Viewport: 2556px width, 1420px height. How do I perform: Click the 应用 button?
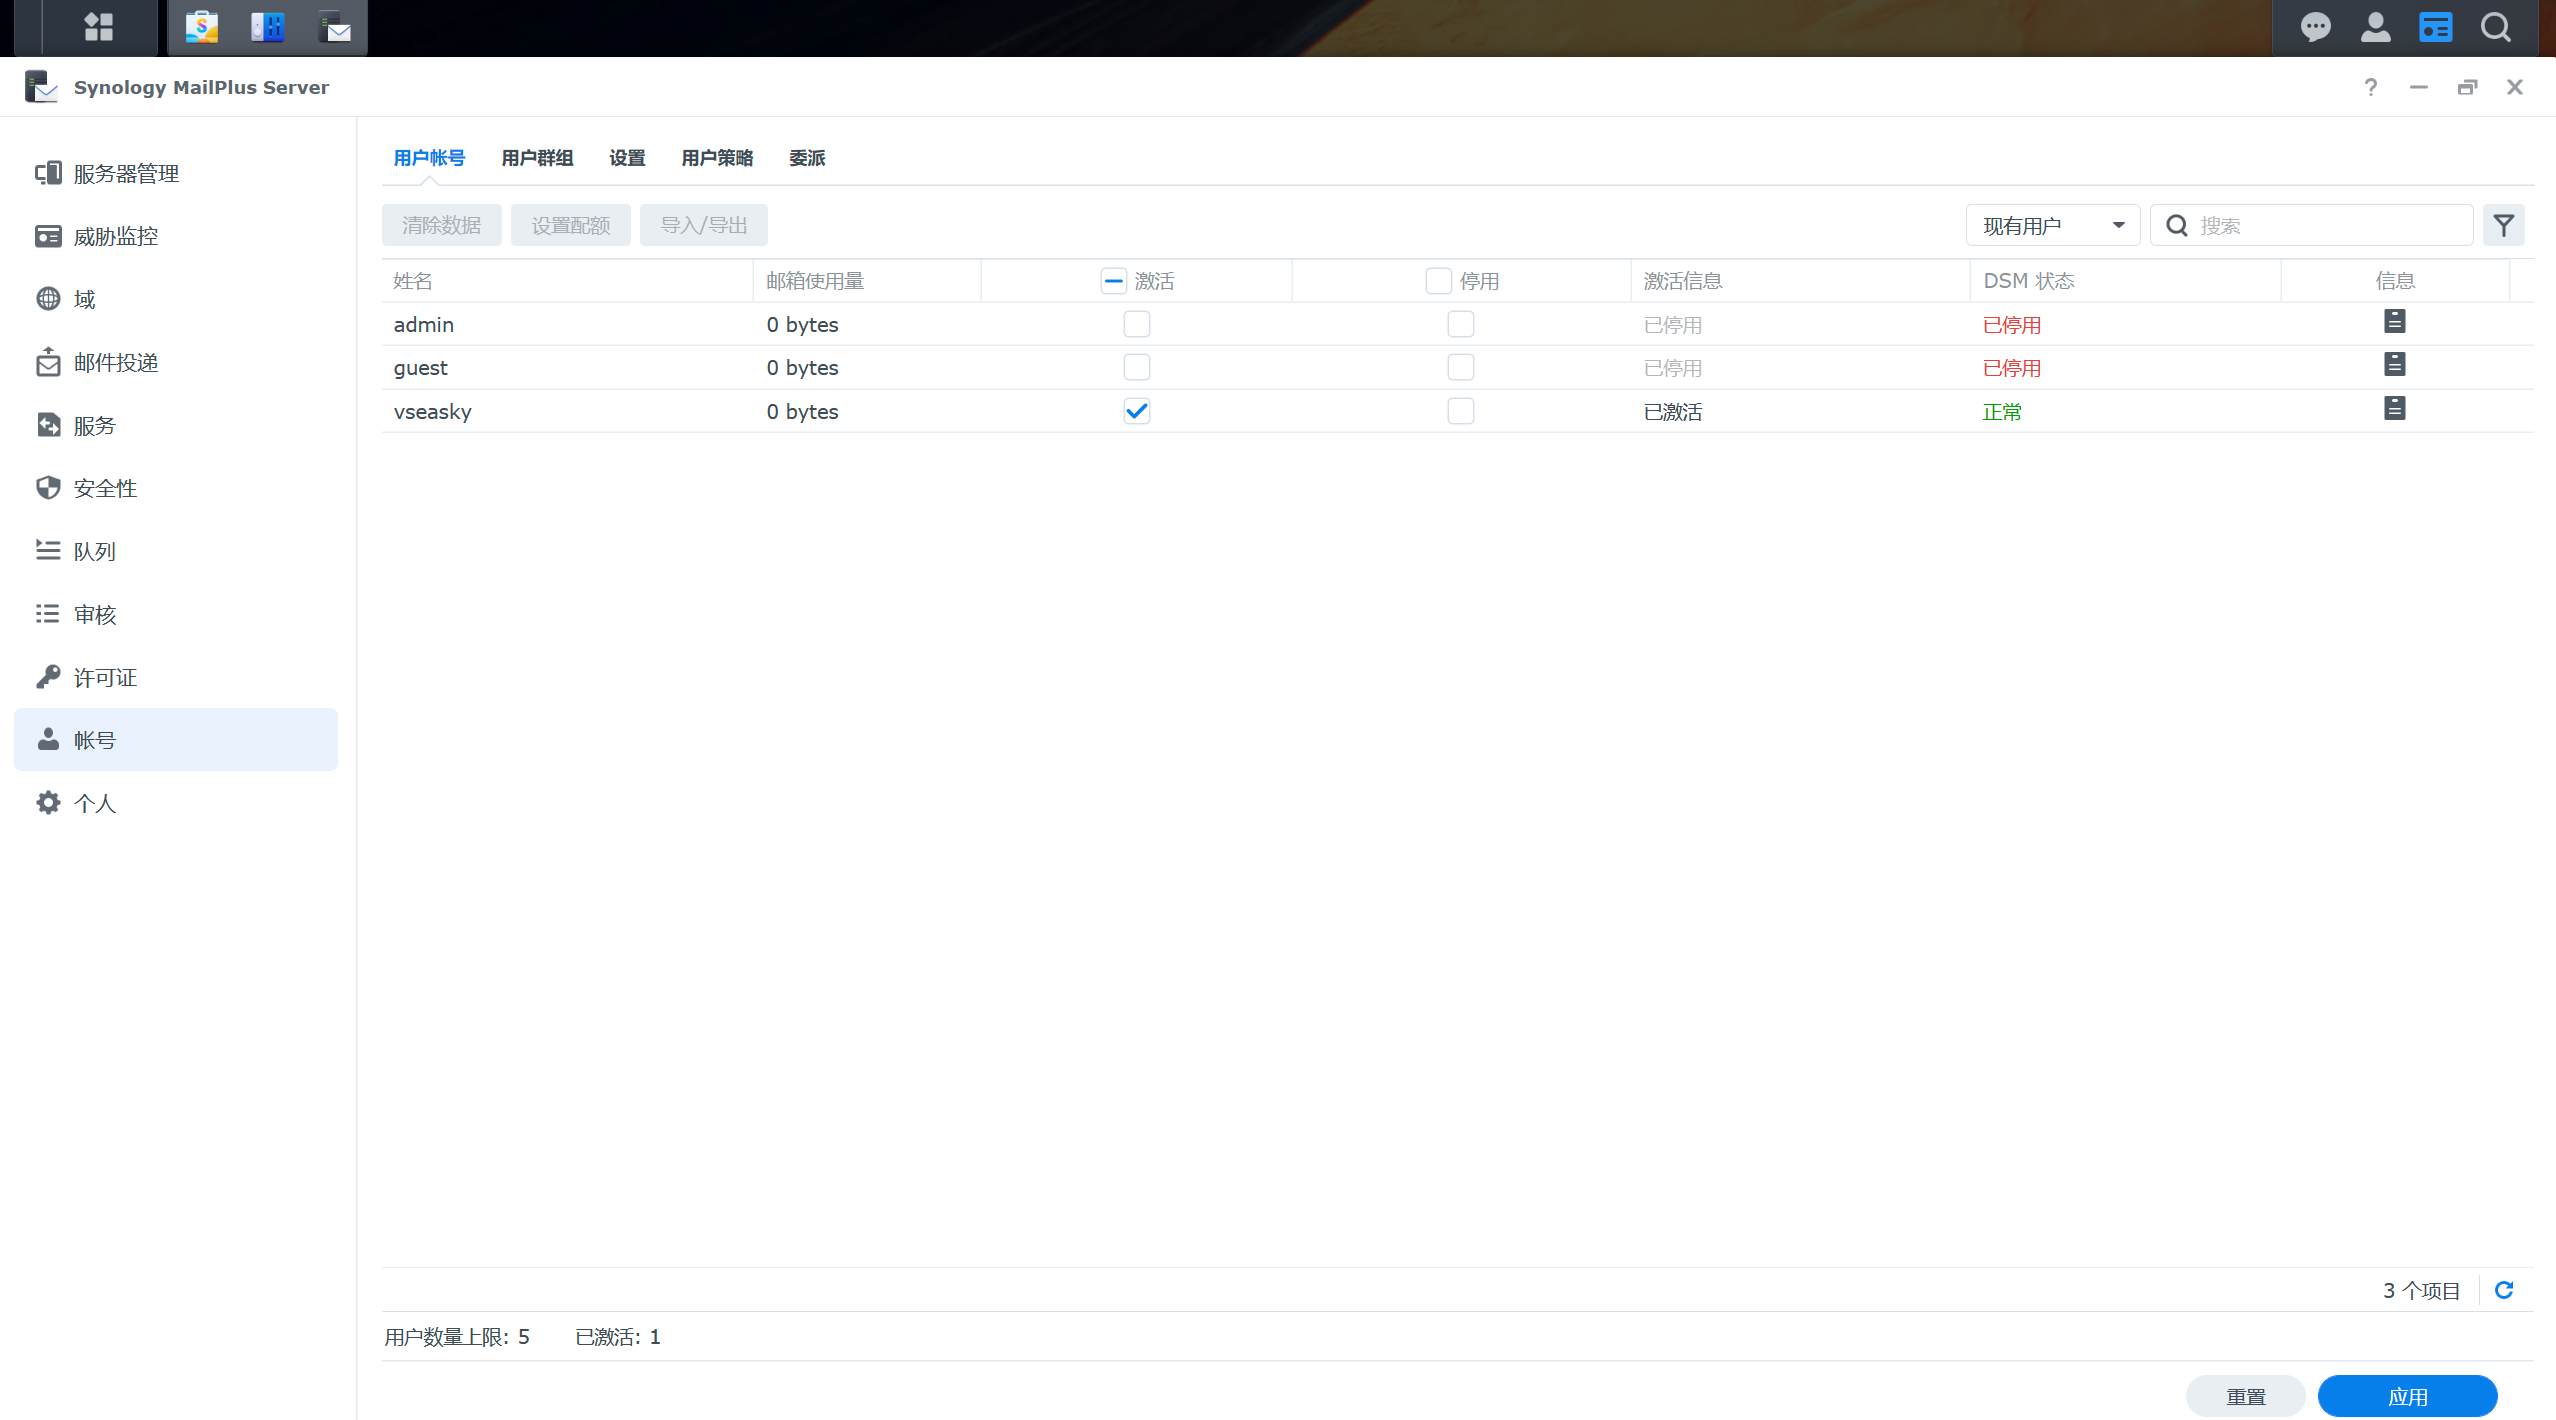coord(2407,1396)
